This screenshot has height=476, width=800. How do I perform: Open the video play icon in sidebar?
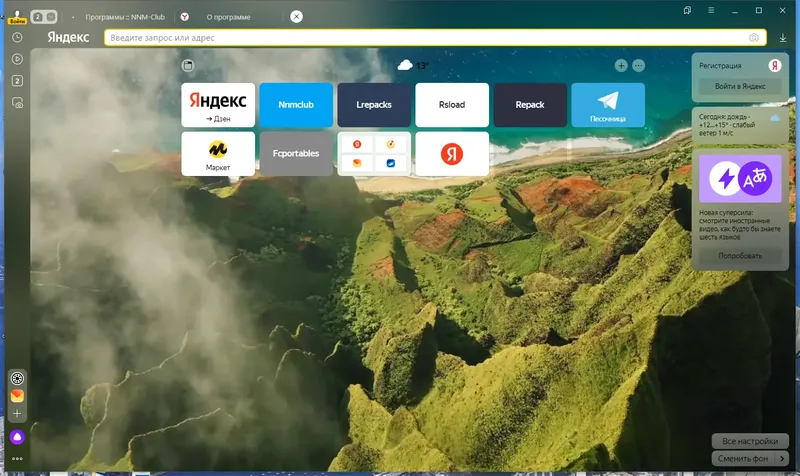pos(17,59)
